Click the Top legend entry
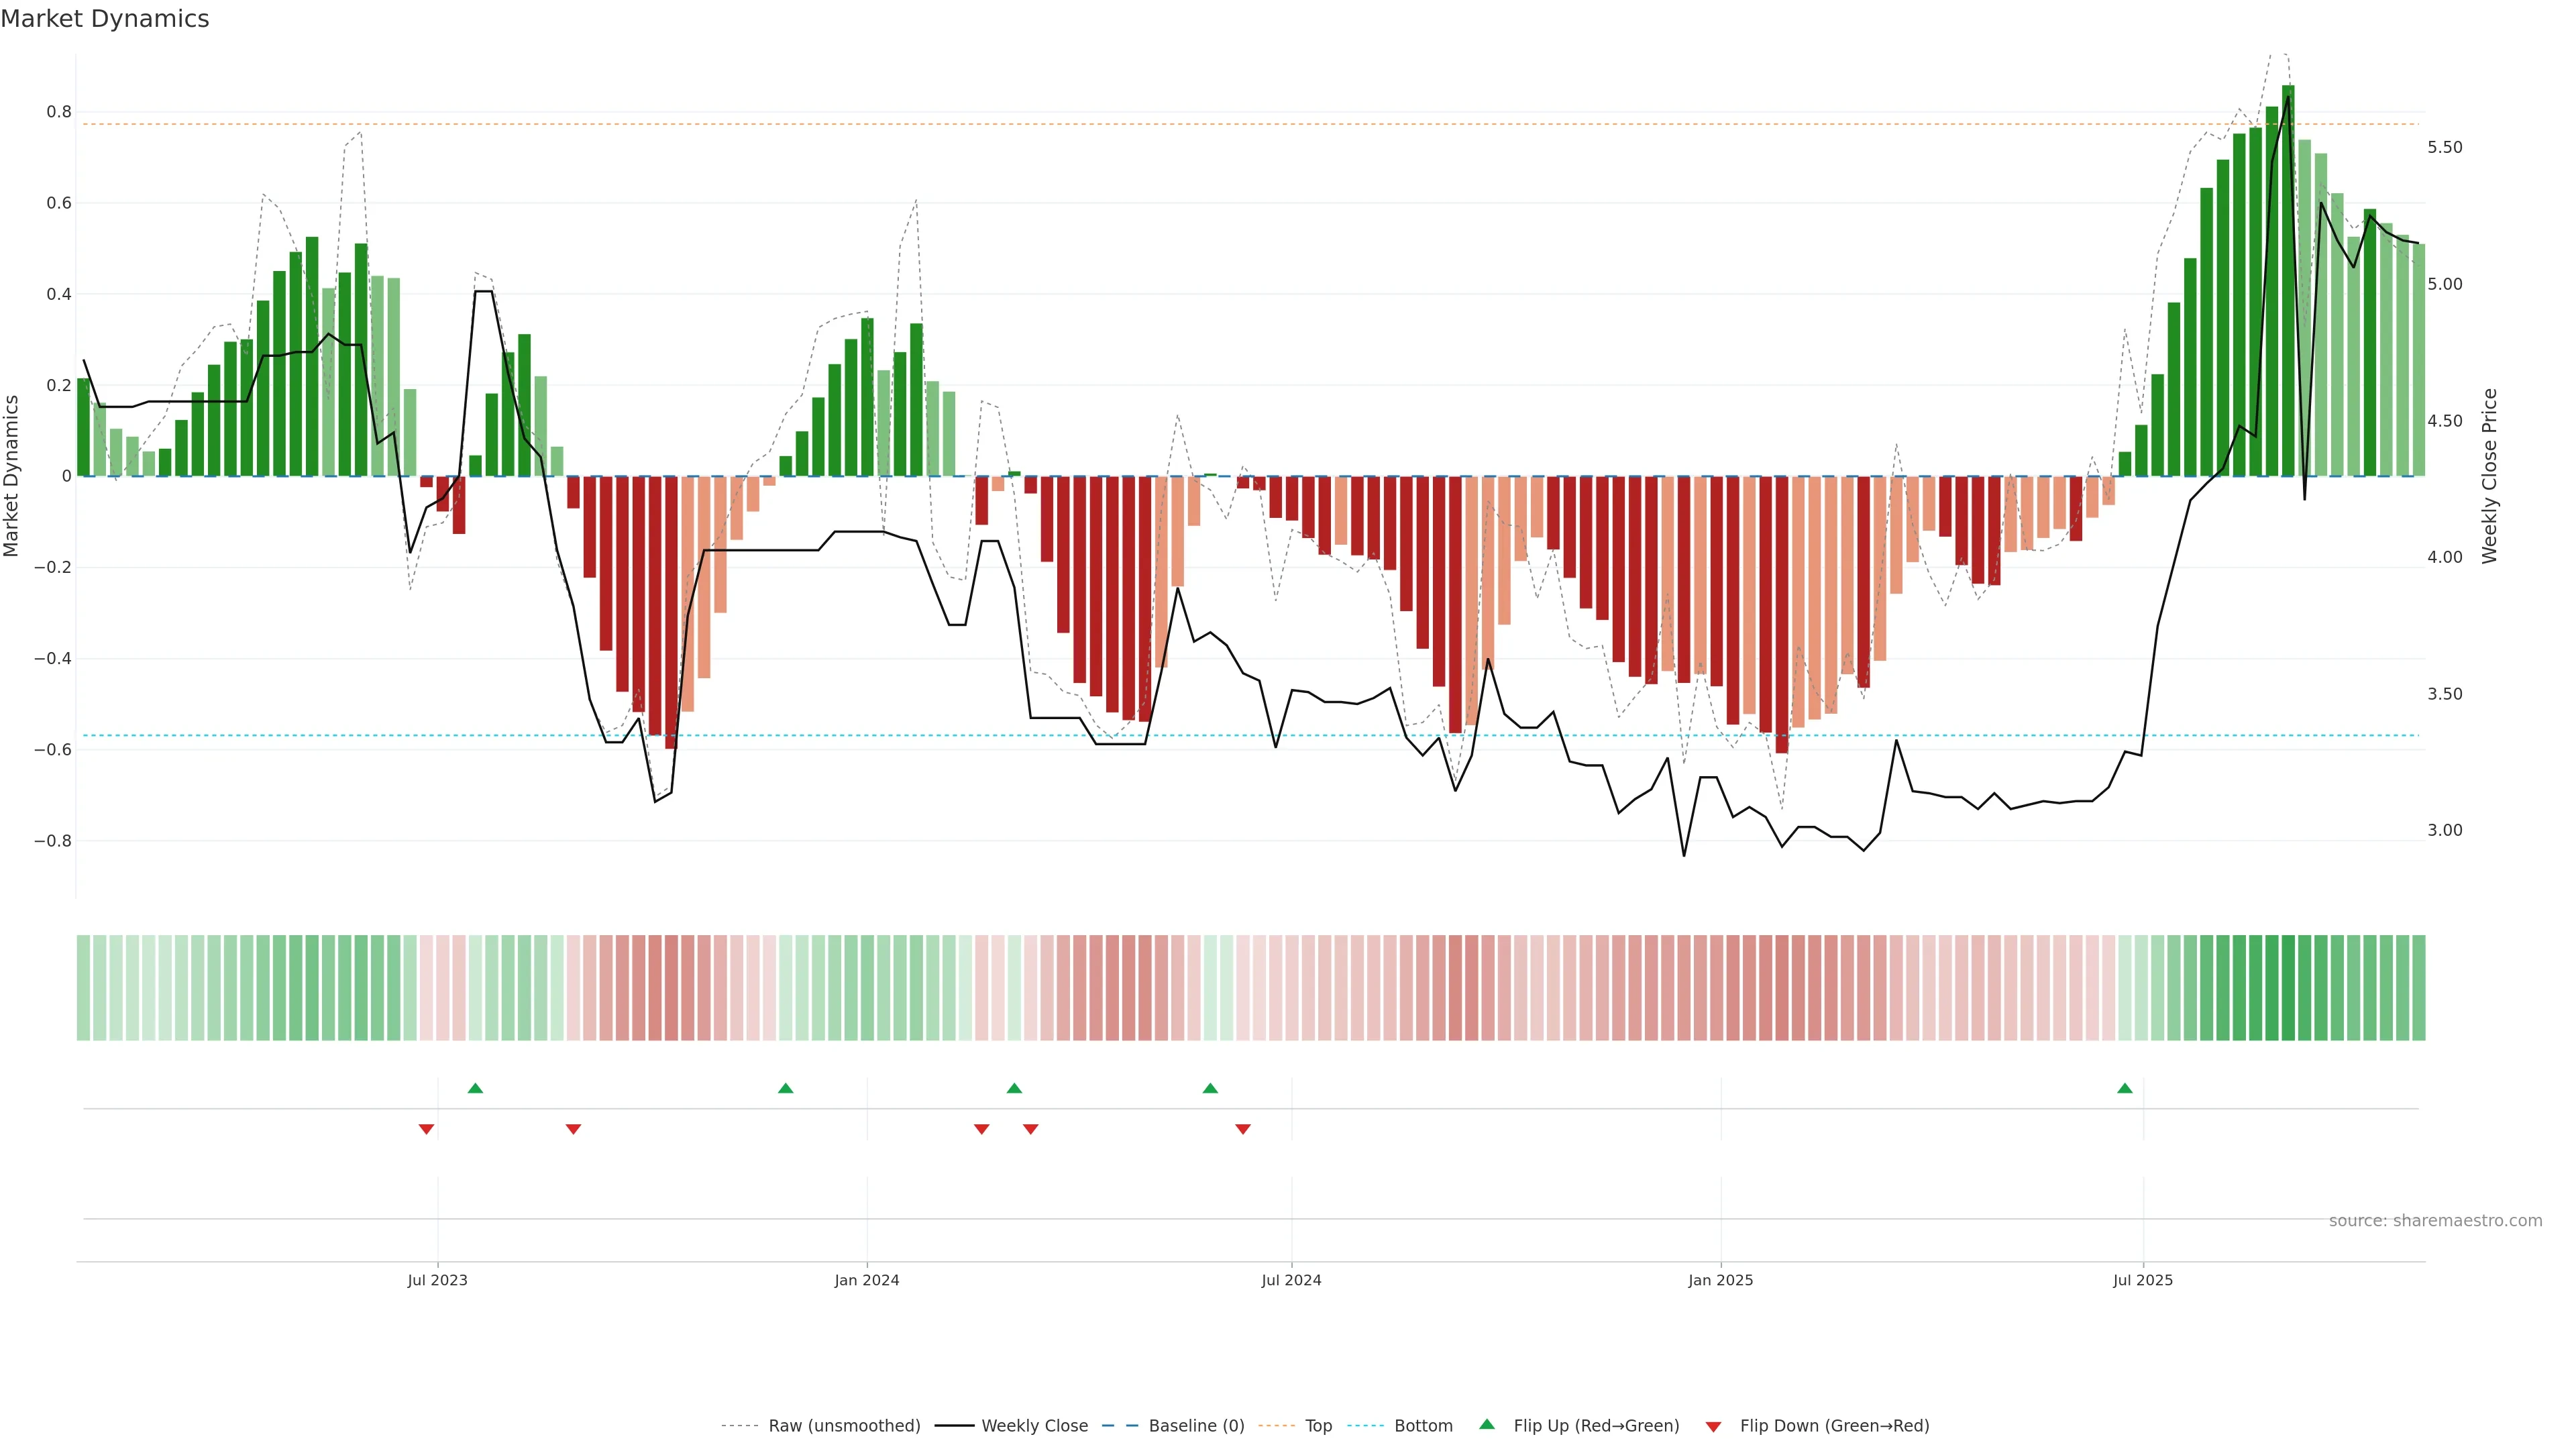 coord(1318,1426)
